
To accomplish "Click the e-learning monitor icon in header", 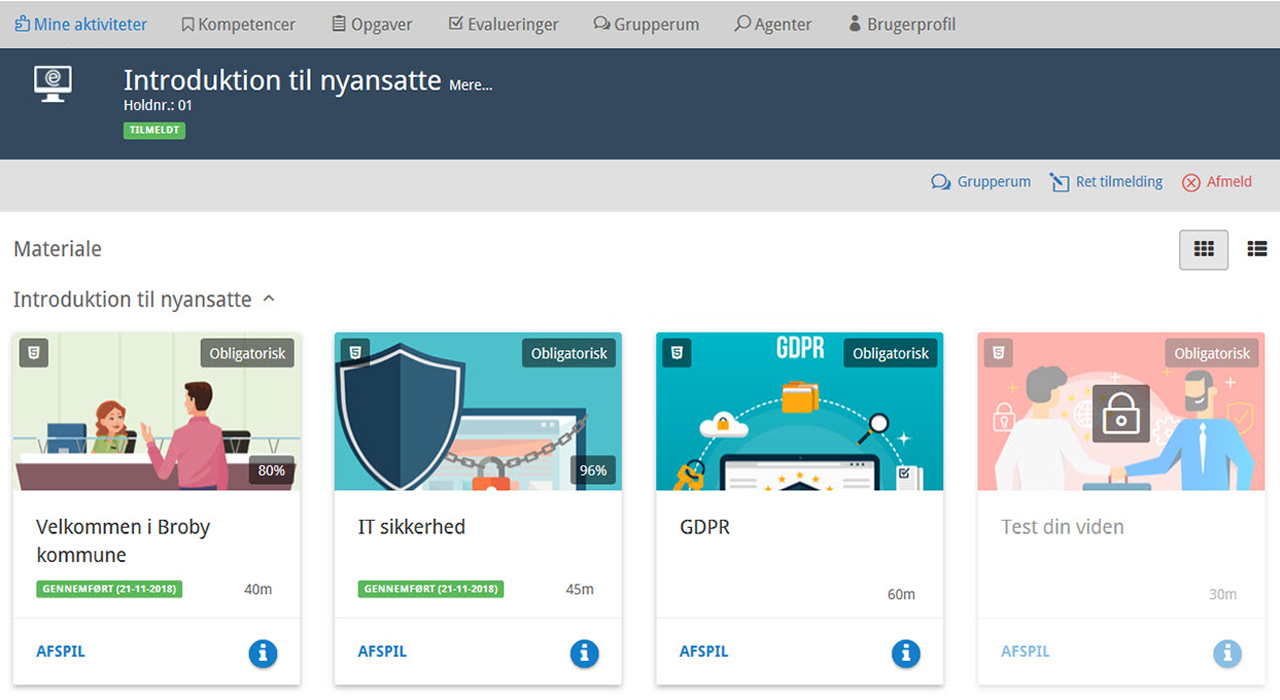I will pos(52,83).
